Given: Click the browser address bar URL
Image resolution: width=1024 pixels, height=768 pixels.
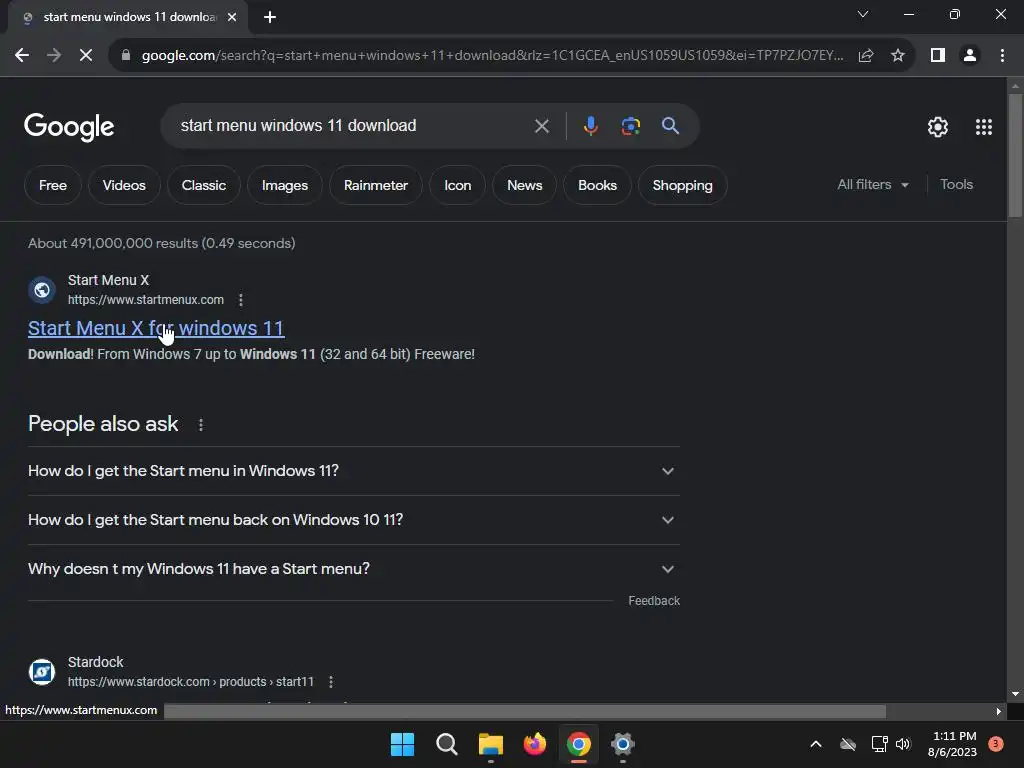Looking at the screenshot, I should (493, 56).
